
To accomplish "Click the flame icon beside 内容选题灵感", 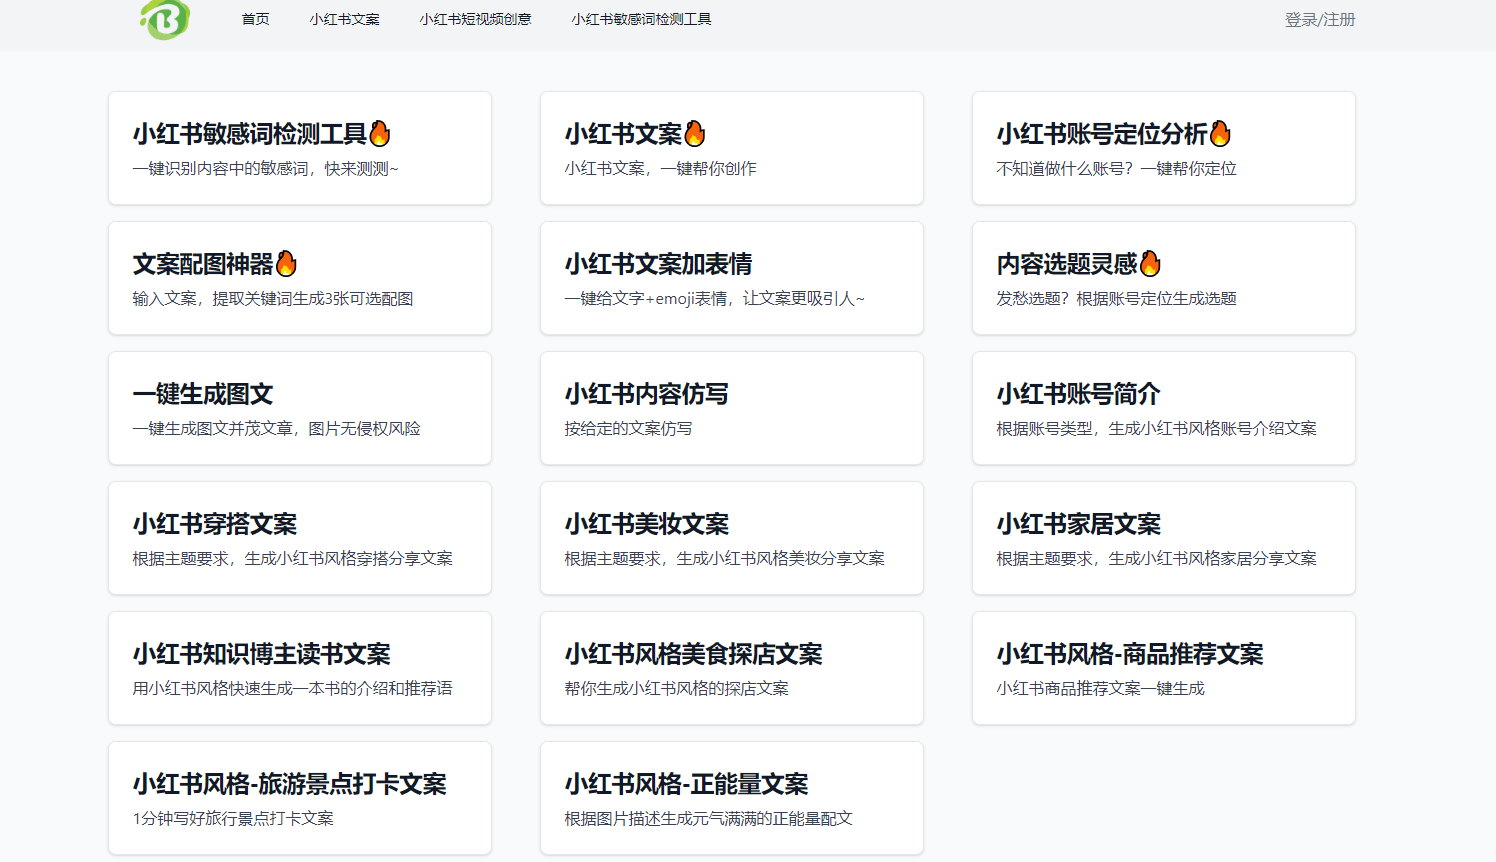I will 1150,263.
